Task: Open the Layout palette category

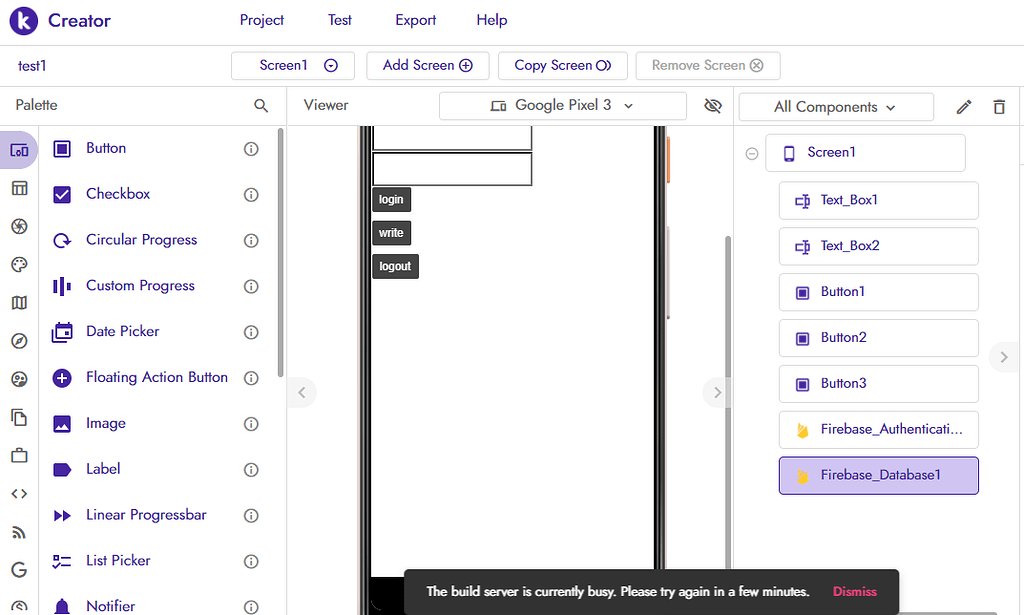Action: [x=18, y=187]
